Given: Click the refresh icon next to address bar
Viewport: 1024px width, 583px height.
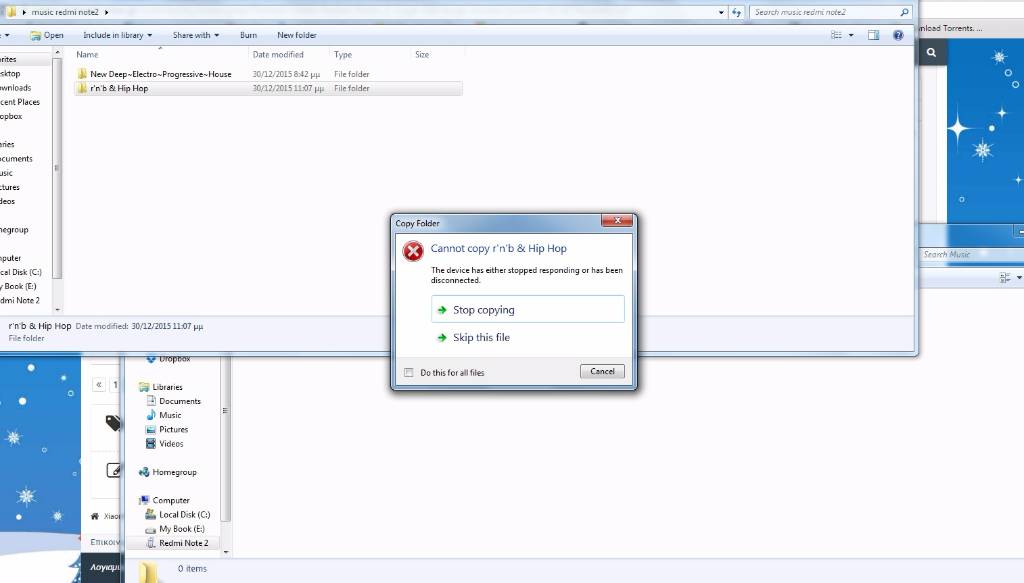Looking at the screenshot, I should pyautogui.click(x=736, y=12).
